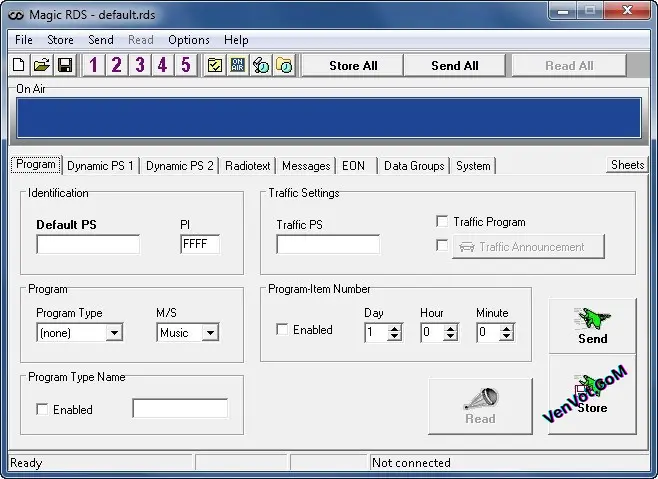This screenshot has height=479, width=658.
Task: Click the Save floppy disk icon
Action: [65, 65]
